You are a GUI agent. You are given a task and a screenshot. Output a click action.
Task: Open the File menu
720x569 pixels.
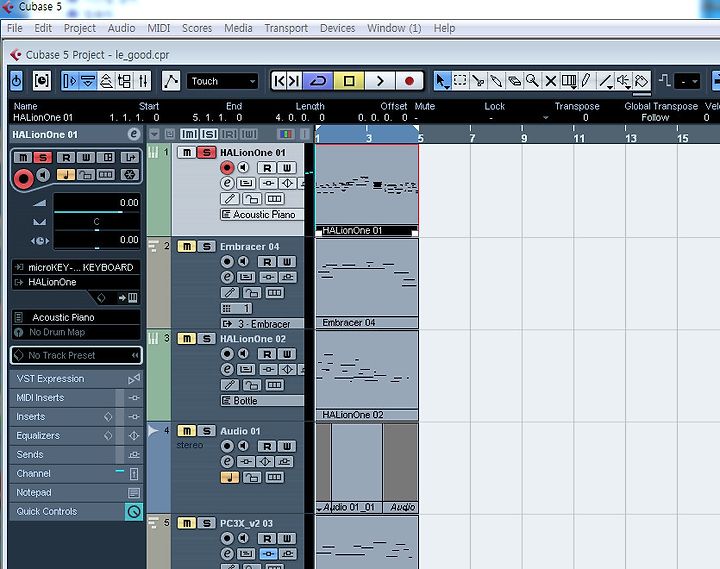(x=15, y=28)
